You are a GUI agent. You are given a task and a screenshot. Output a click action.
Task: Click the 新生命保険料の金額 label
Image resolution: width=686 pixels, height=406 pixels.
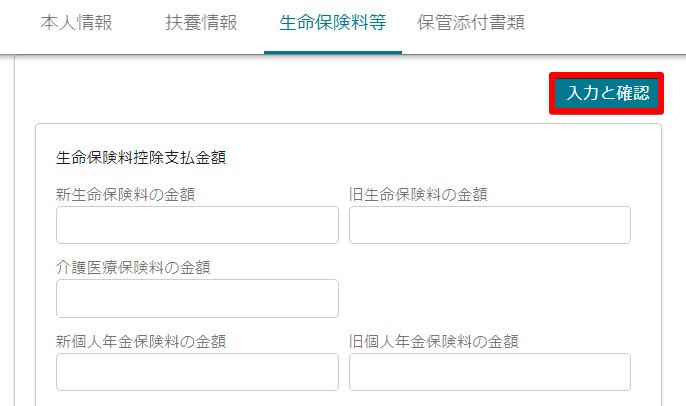126,194
